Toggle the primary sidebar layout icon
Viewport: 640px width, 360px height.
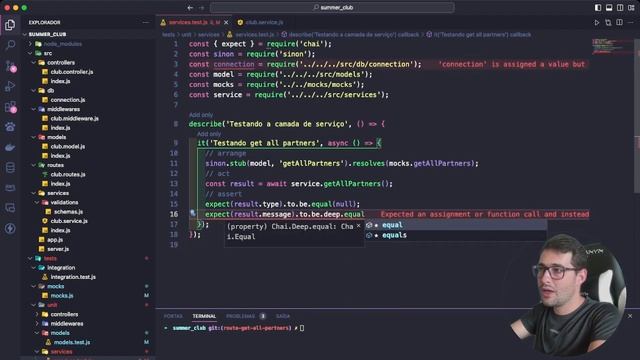point(598,7)
